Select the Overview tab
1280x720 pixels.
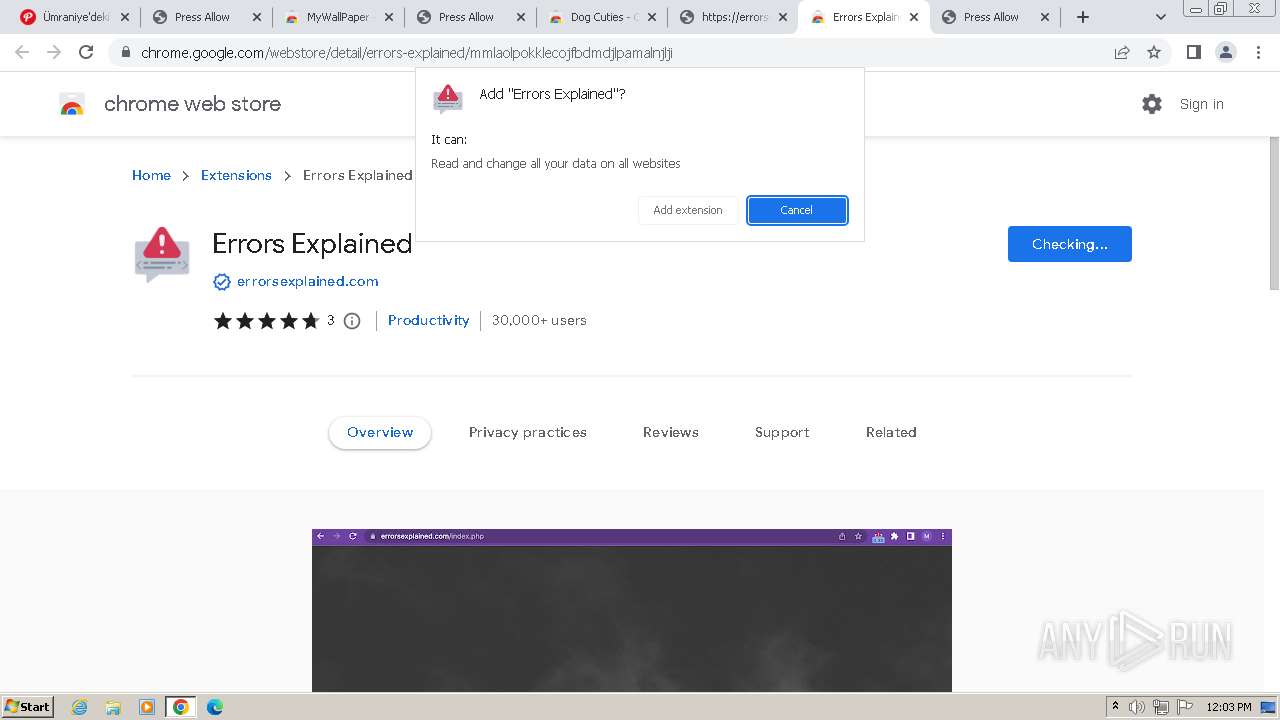pos(380,432)
